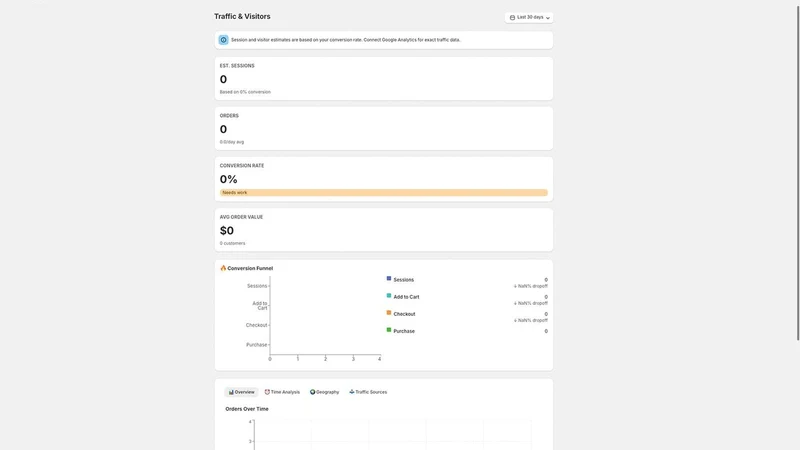Click the Add to Cart legend label
Screen dimensions: 800x450
click(x=406, y=297)
